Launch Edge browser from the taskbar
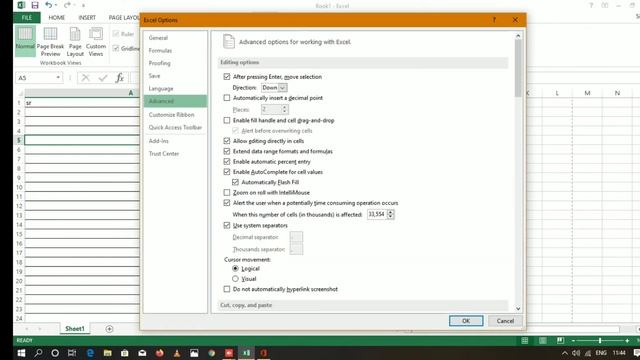The image size is (640, 360). pos(90,353)
